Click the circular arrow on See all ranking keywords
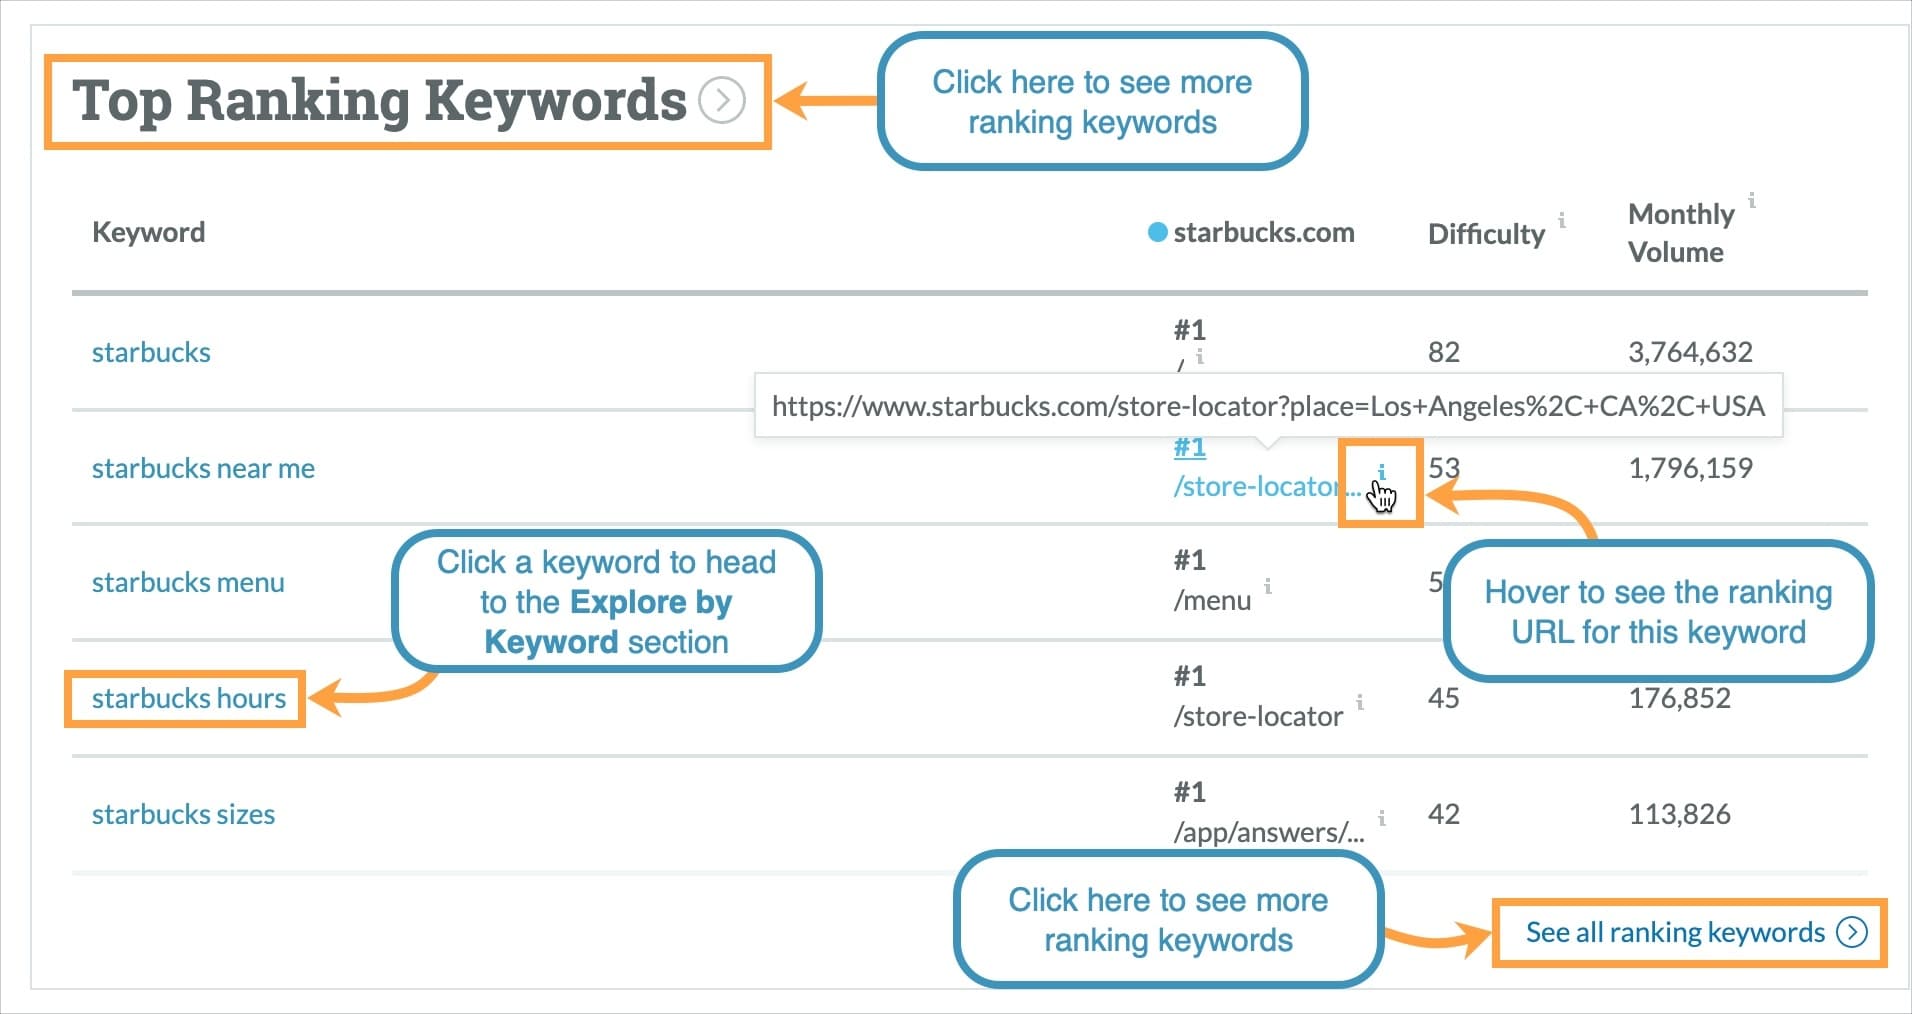 coord(1855,932)
